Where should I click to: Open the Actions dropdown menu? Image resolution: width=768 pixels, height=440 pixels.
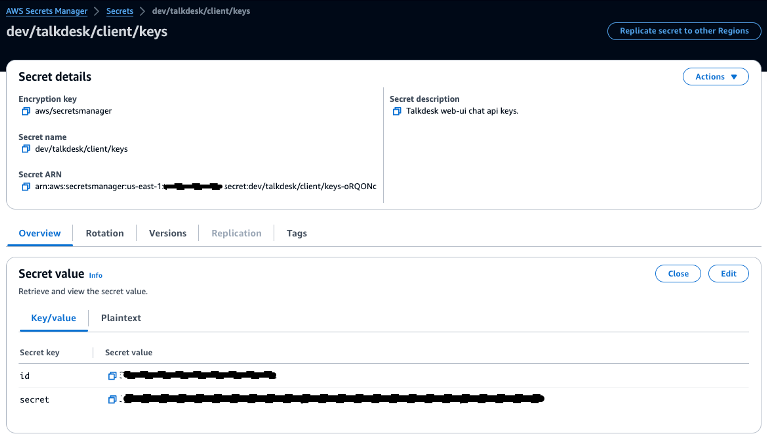[716, 77]
